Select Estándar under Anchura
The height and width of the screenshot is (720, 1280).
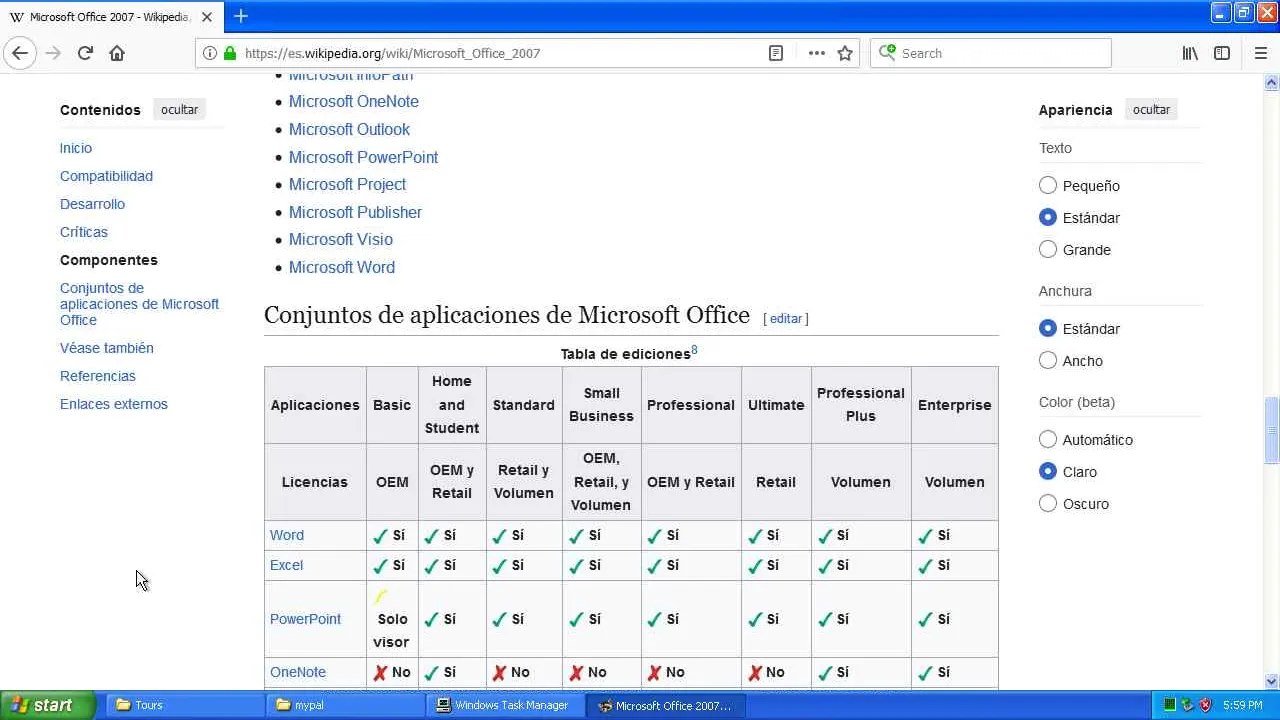pos(1048,328)
